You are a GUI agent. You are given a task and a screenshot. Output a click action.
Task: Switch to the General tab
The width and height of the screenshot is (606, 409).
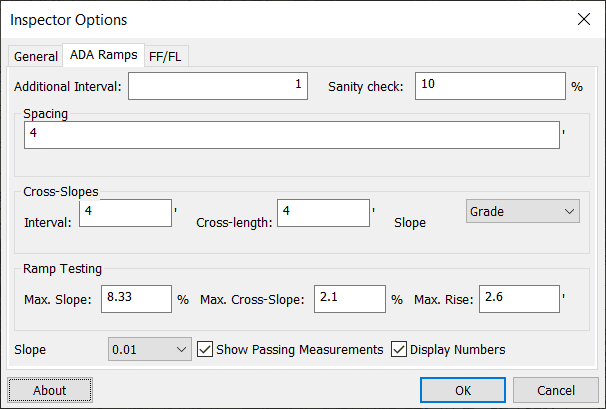pos(36,56)
